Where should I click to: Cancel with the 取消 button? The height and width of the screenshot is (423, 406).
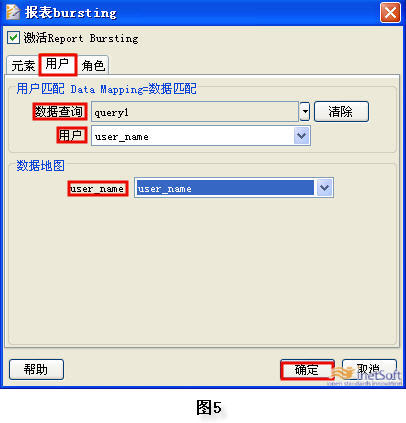(369, 369)
